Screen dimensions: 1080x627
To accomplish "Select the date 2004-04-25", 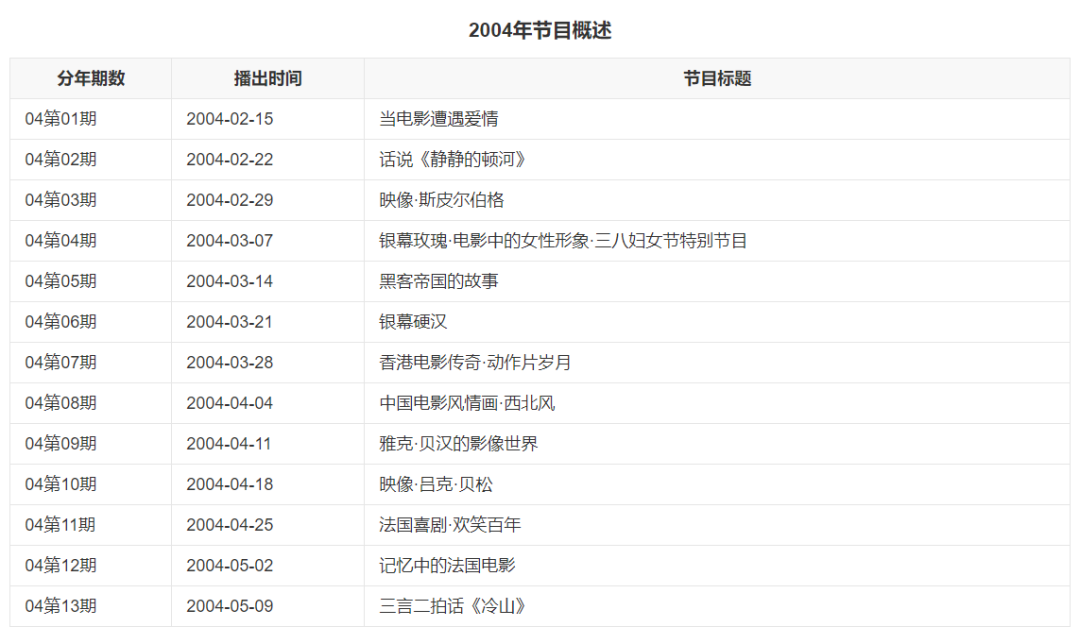I will coord(229,525).
